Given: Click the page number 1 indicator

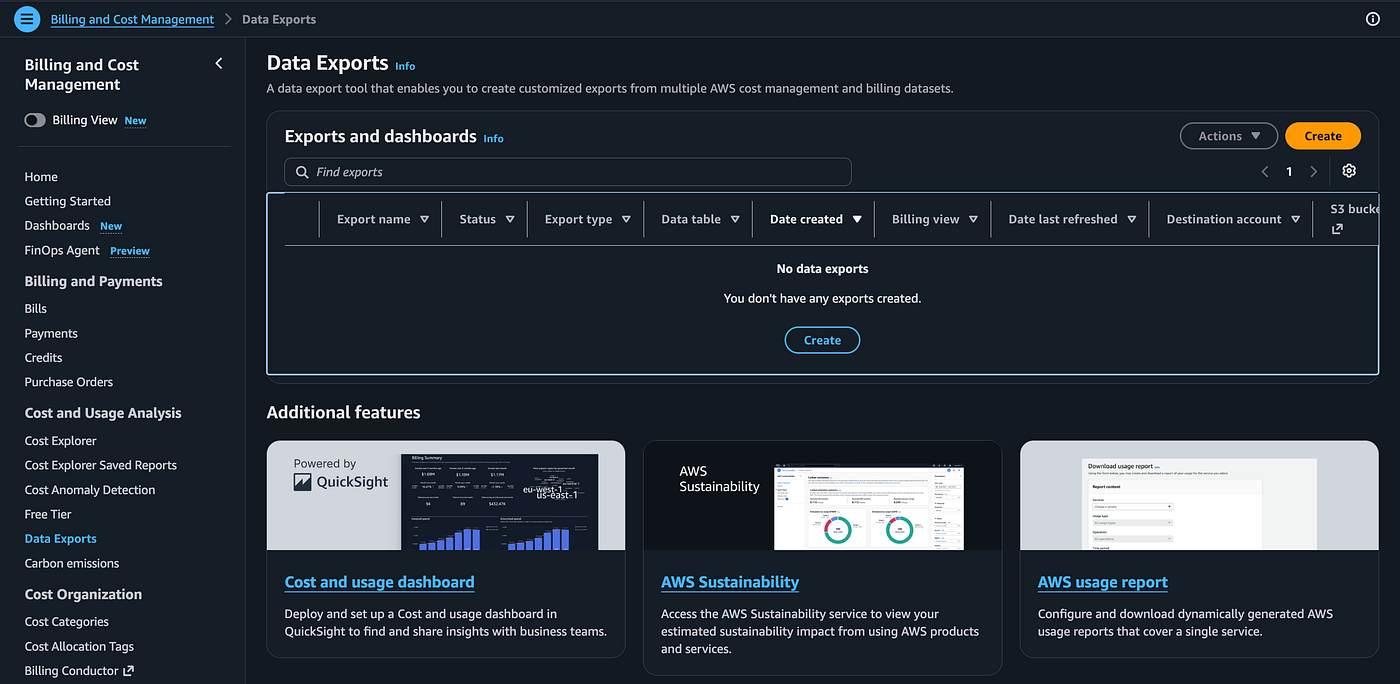Looking at the screenshot, I should (1289, 172).
